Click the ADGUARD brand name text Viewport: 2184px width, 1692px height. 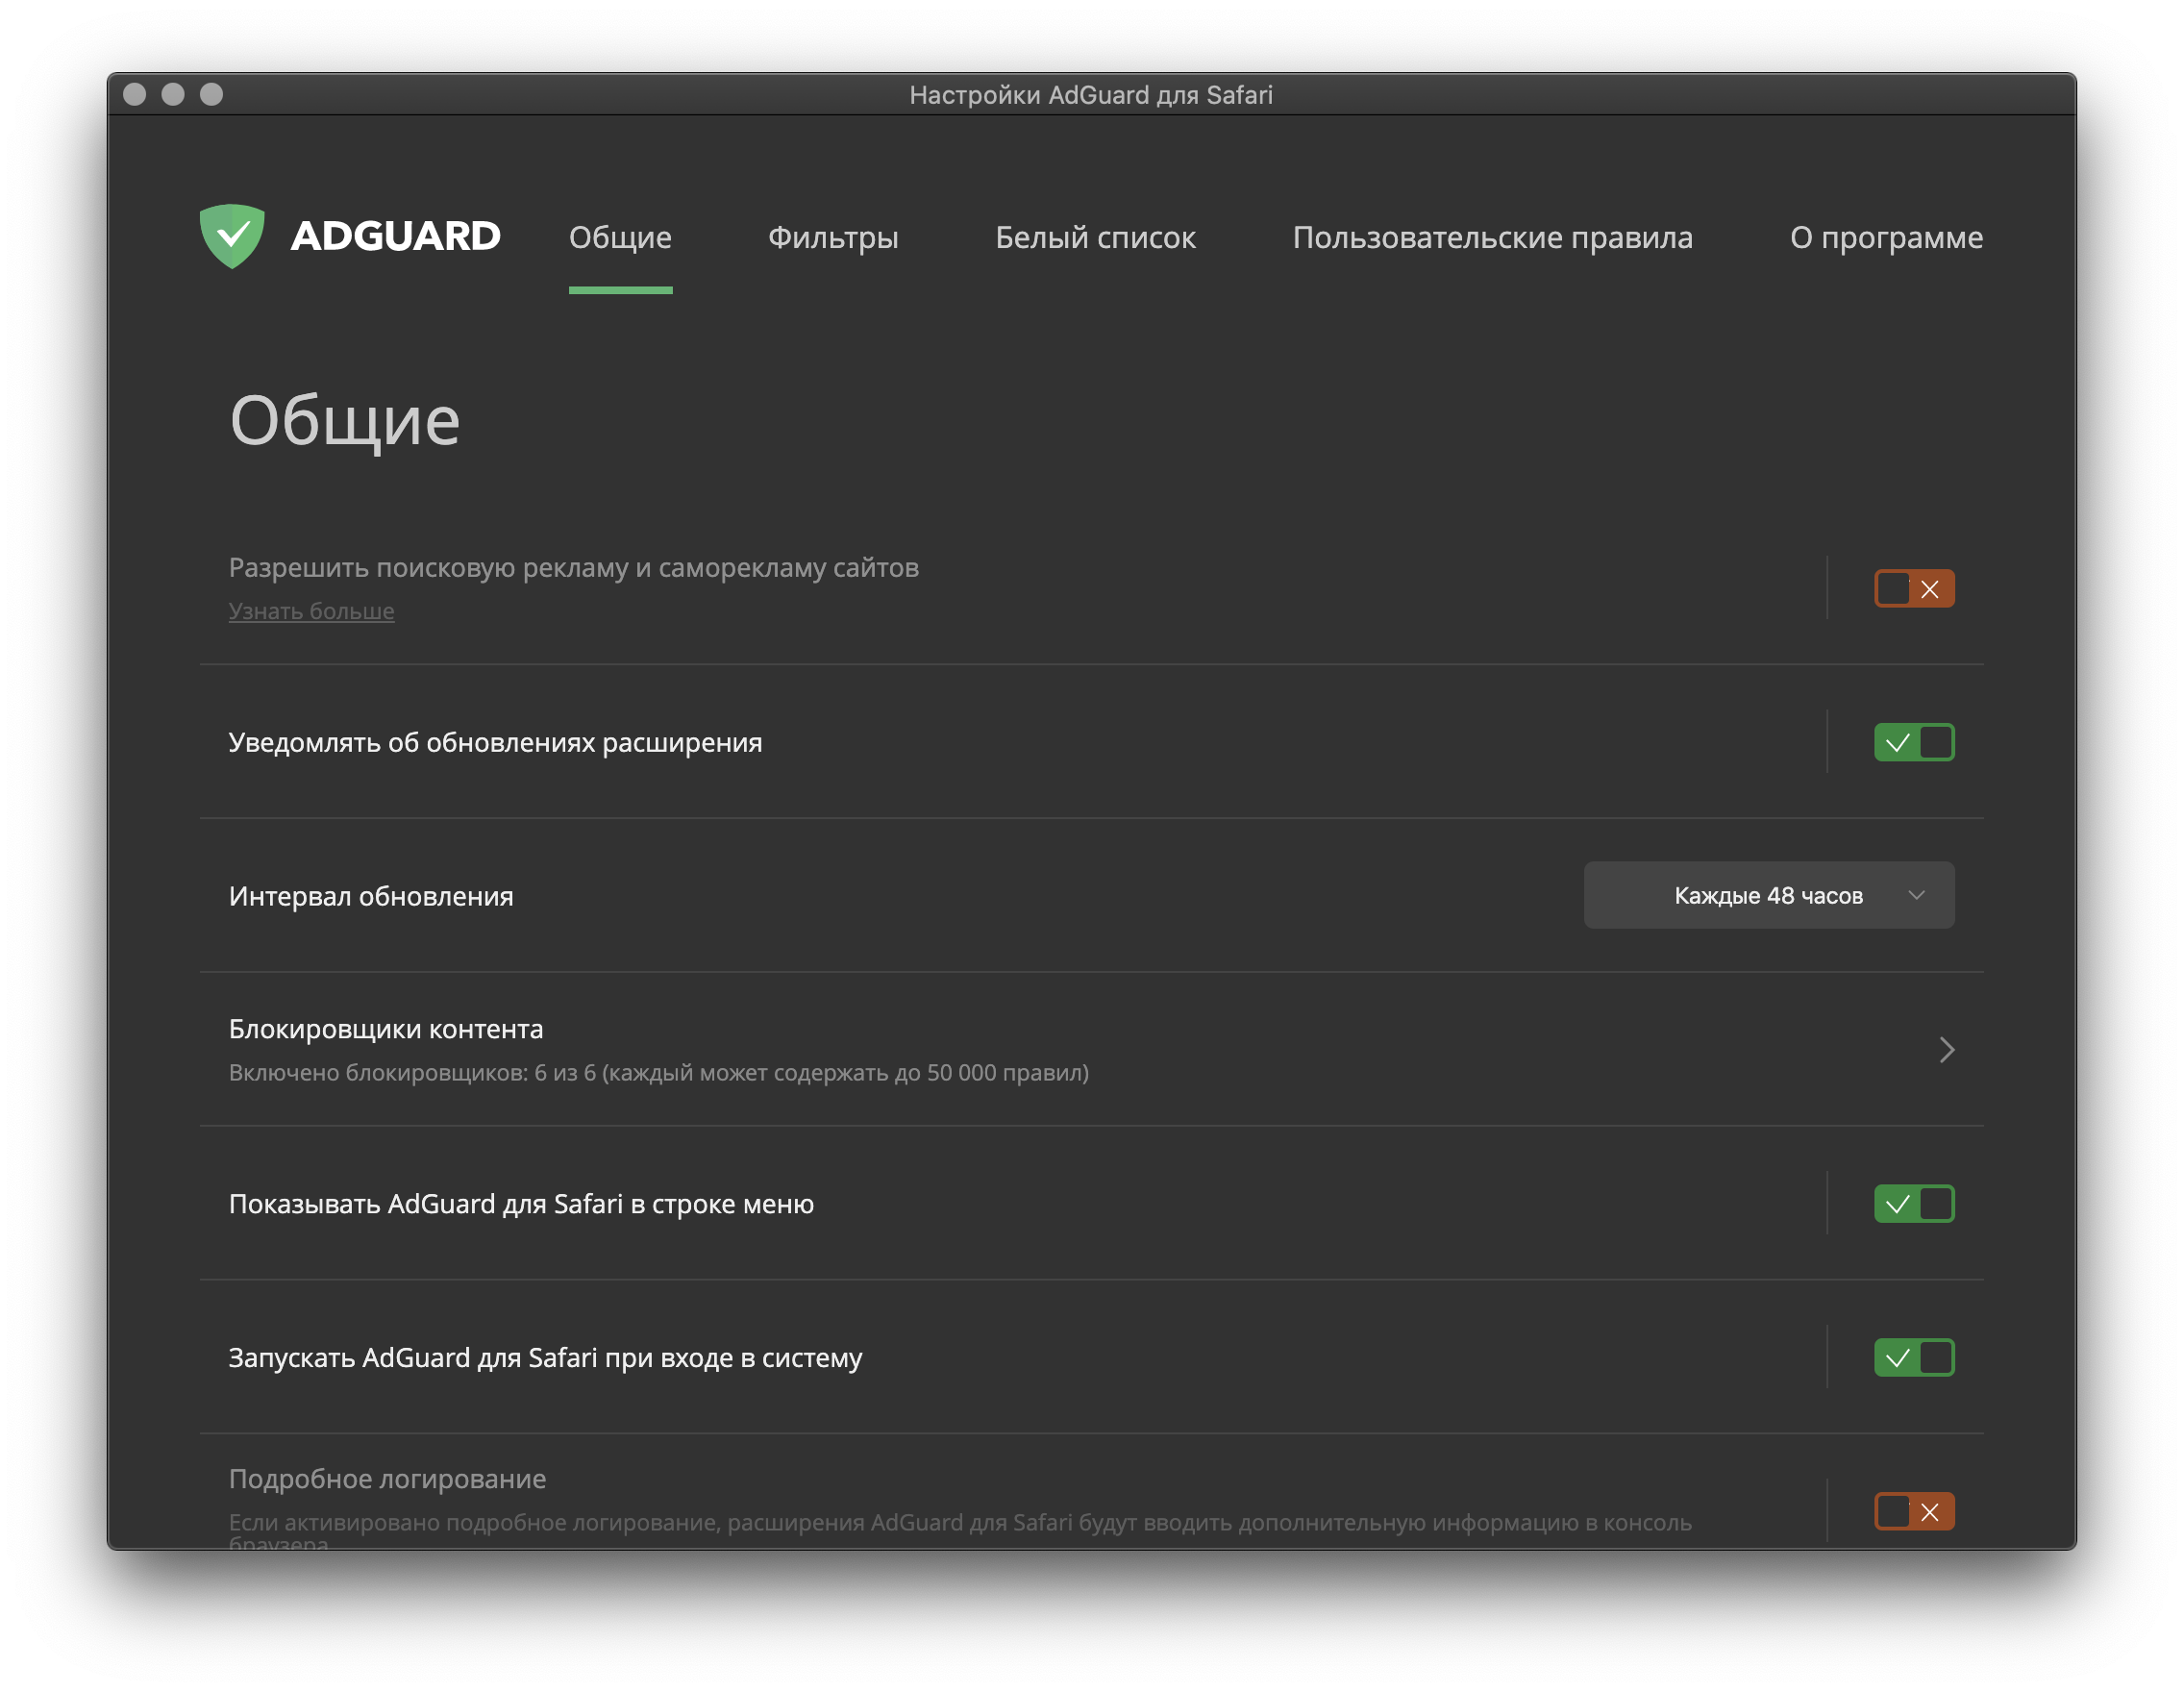coord(395,237)
